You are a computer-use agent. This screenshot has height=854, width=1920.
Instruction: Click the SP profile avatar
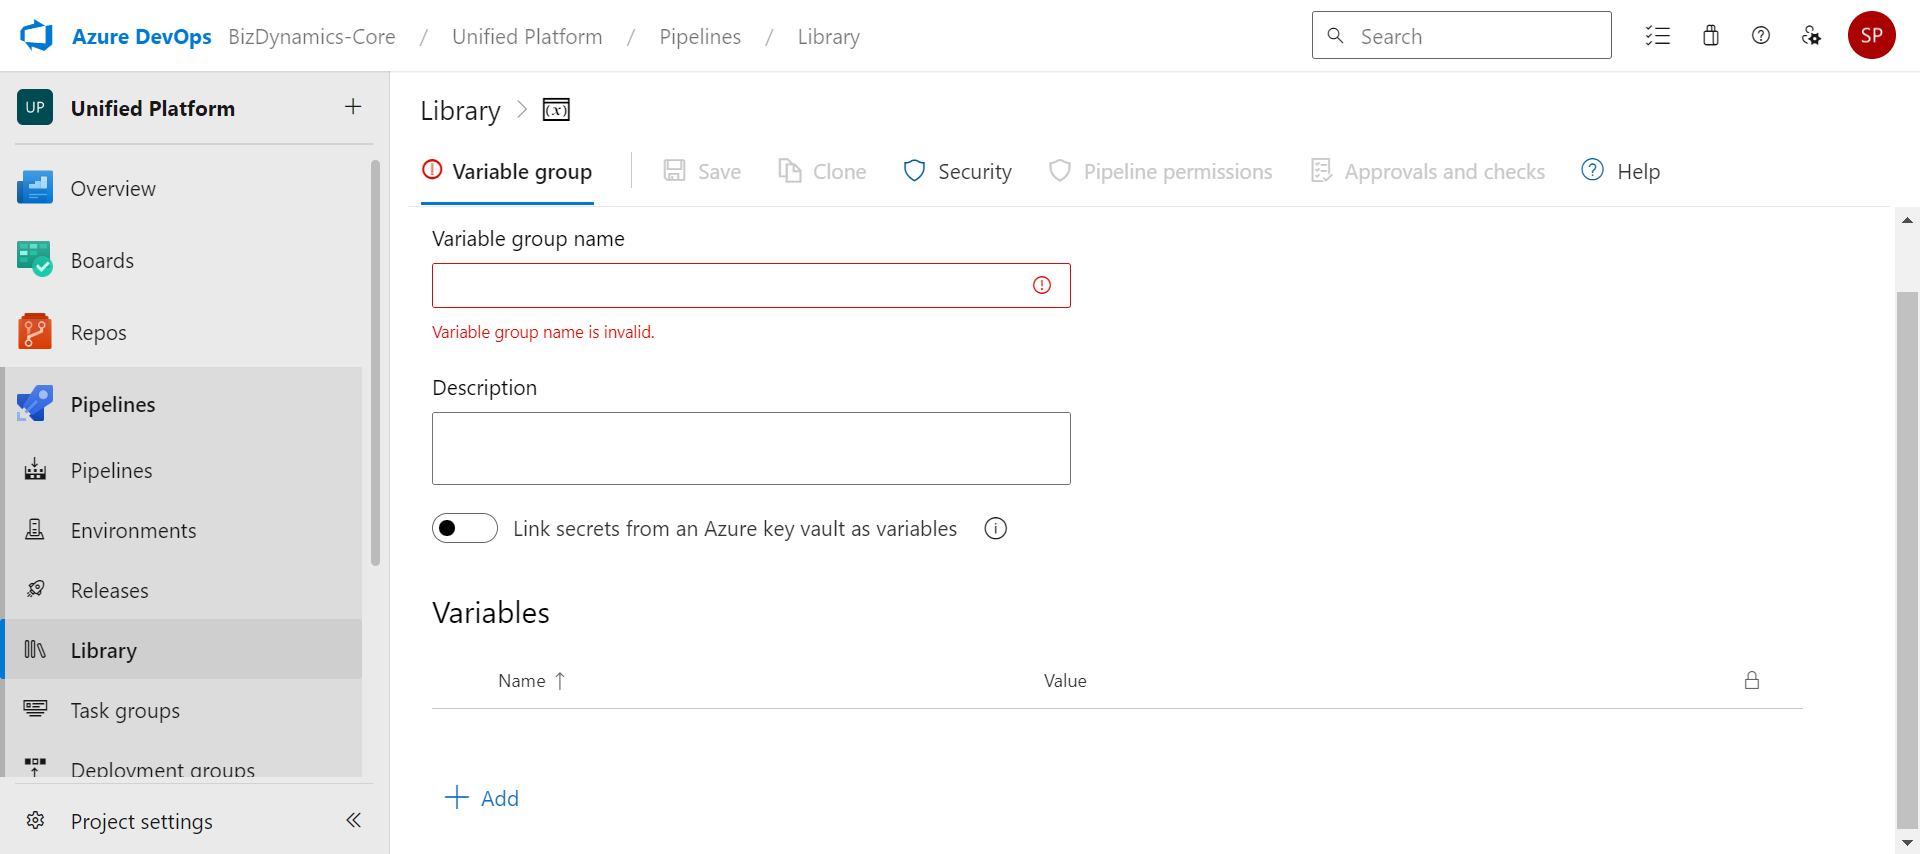pos(1872,36)
